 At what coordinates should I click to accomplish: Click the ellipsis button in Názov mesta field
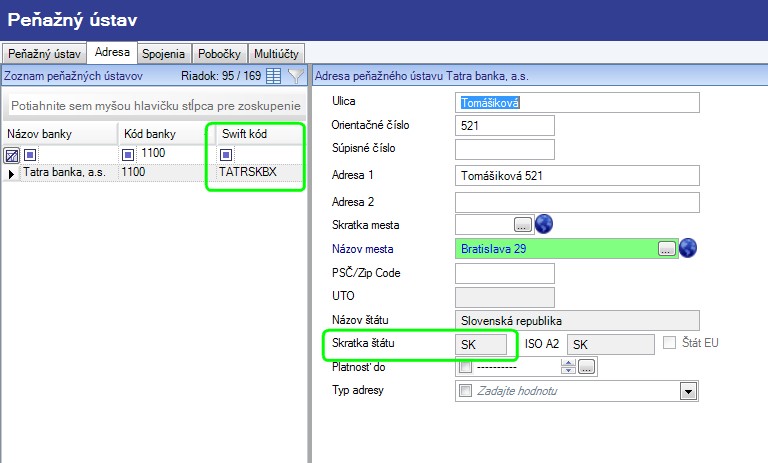tap(666, 248)
